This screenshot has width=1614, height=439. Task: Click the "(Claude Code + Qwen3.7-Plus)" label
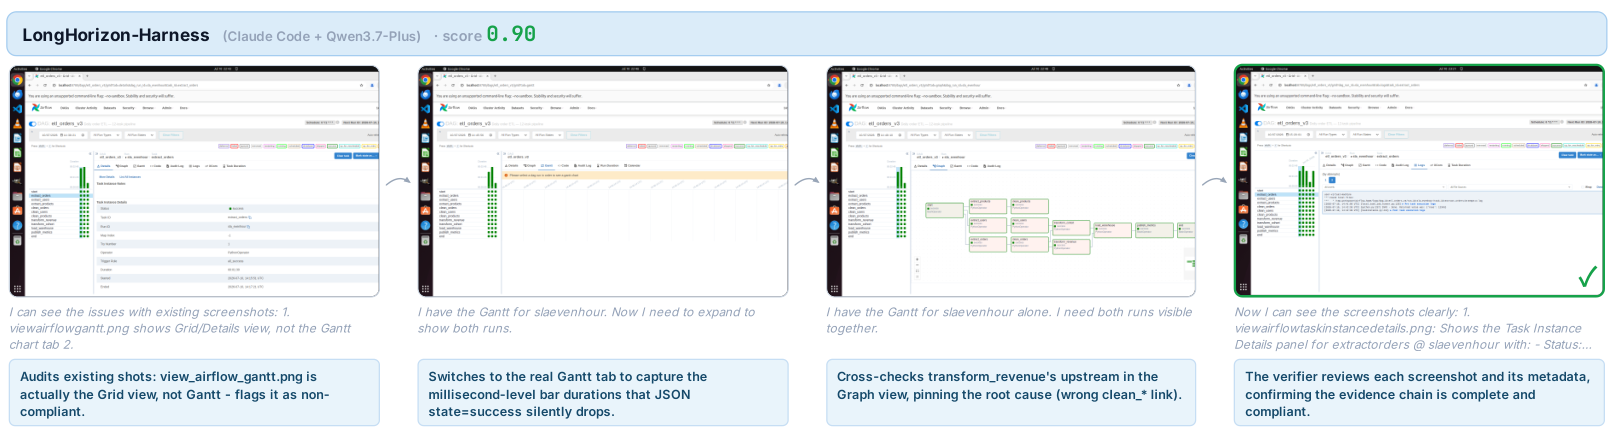pyautogui.click(x=322, y=36)
